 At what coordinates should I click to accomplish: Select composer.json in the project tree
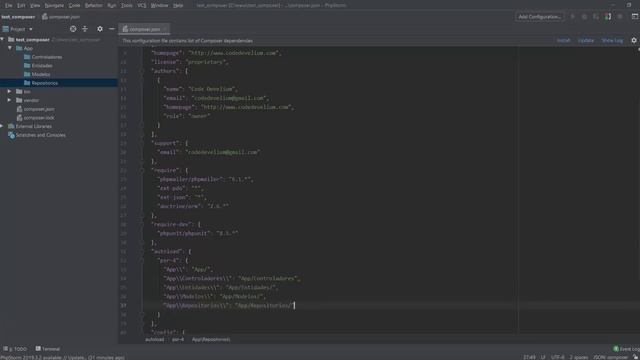39,109
